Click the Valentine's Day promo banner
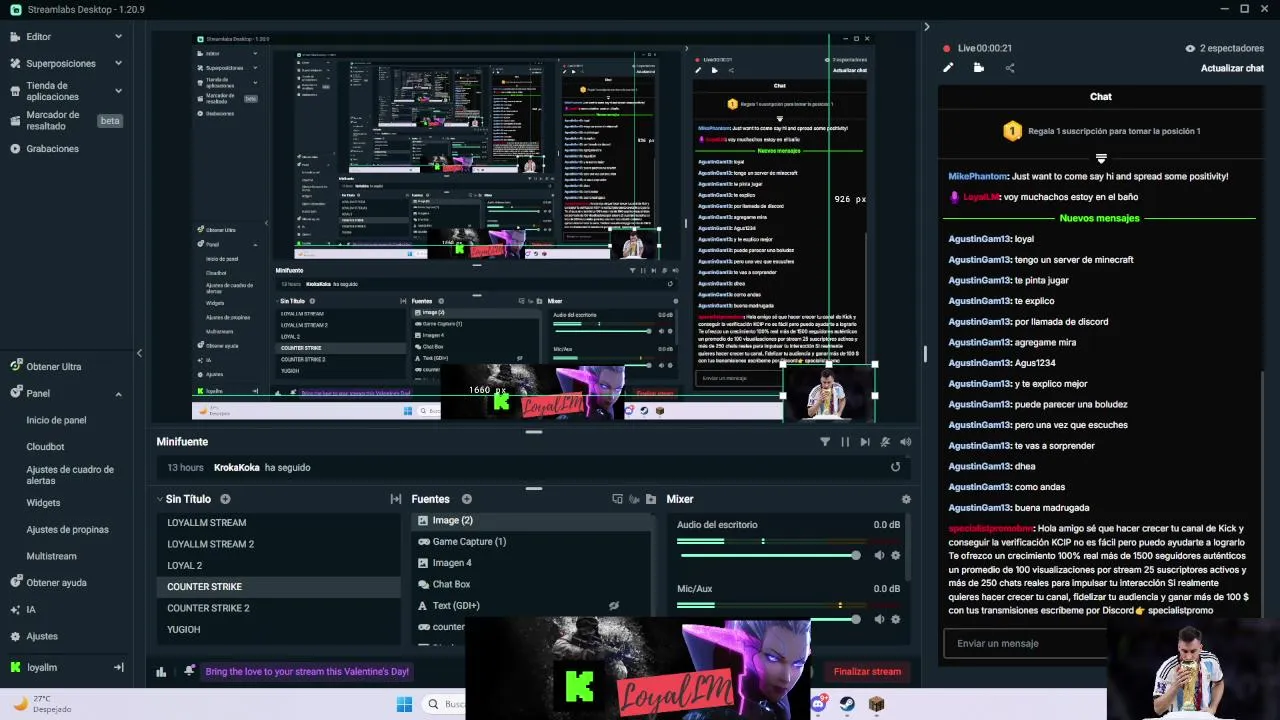Image resolution: width=1280 pixels, height=720 pixels. point(307,672)
